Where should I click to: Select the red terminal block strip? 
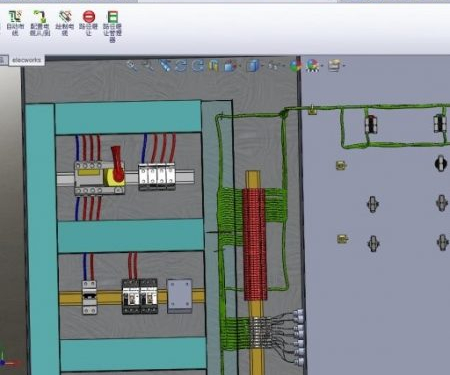click(x=255, y=245)
